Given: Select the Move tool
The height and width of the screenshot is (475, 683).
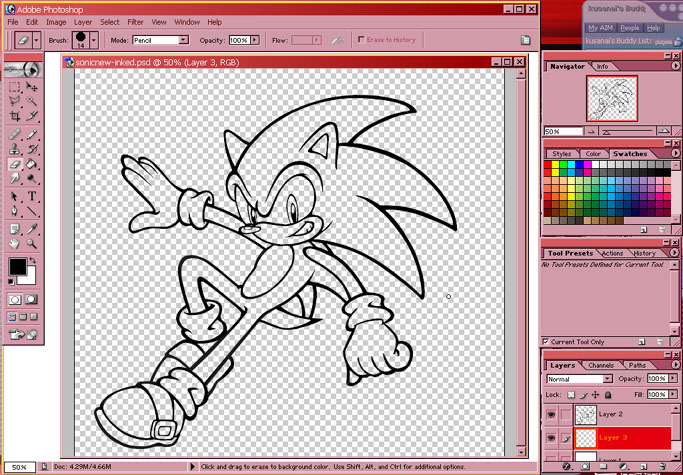Looking at the screenshot, I should 31,86.
